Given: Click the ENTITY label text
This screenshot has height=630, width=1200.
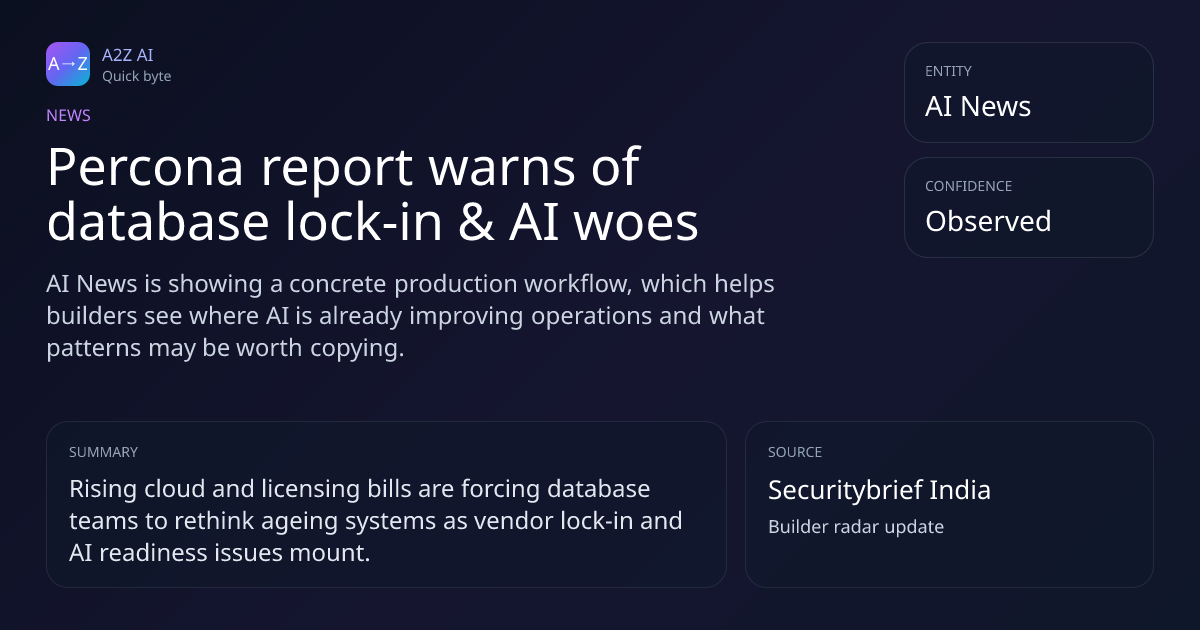Looking at the screenshot, I should click(948, 71).
